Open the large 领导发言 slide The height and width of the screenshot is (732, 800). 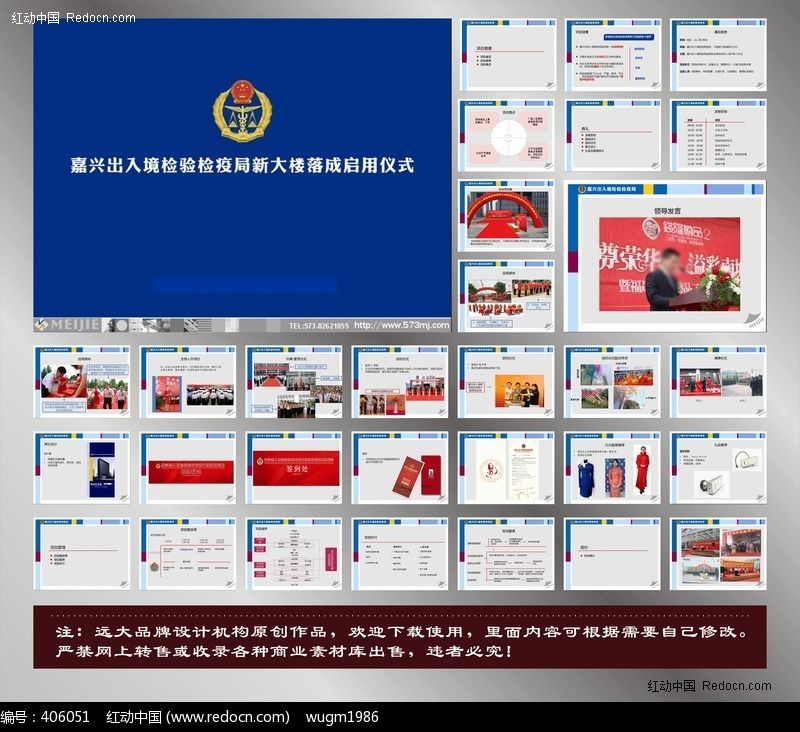click(664, 256)
